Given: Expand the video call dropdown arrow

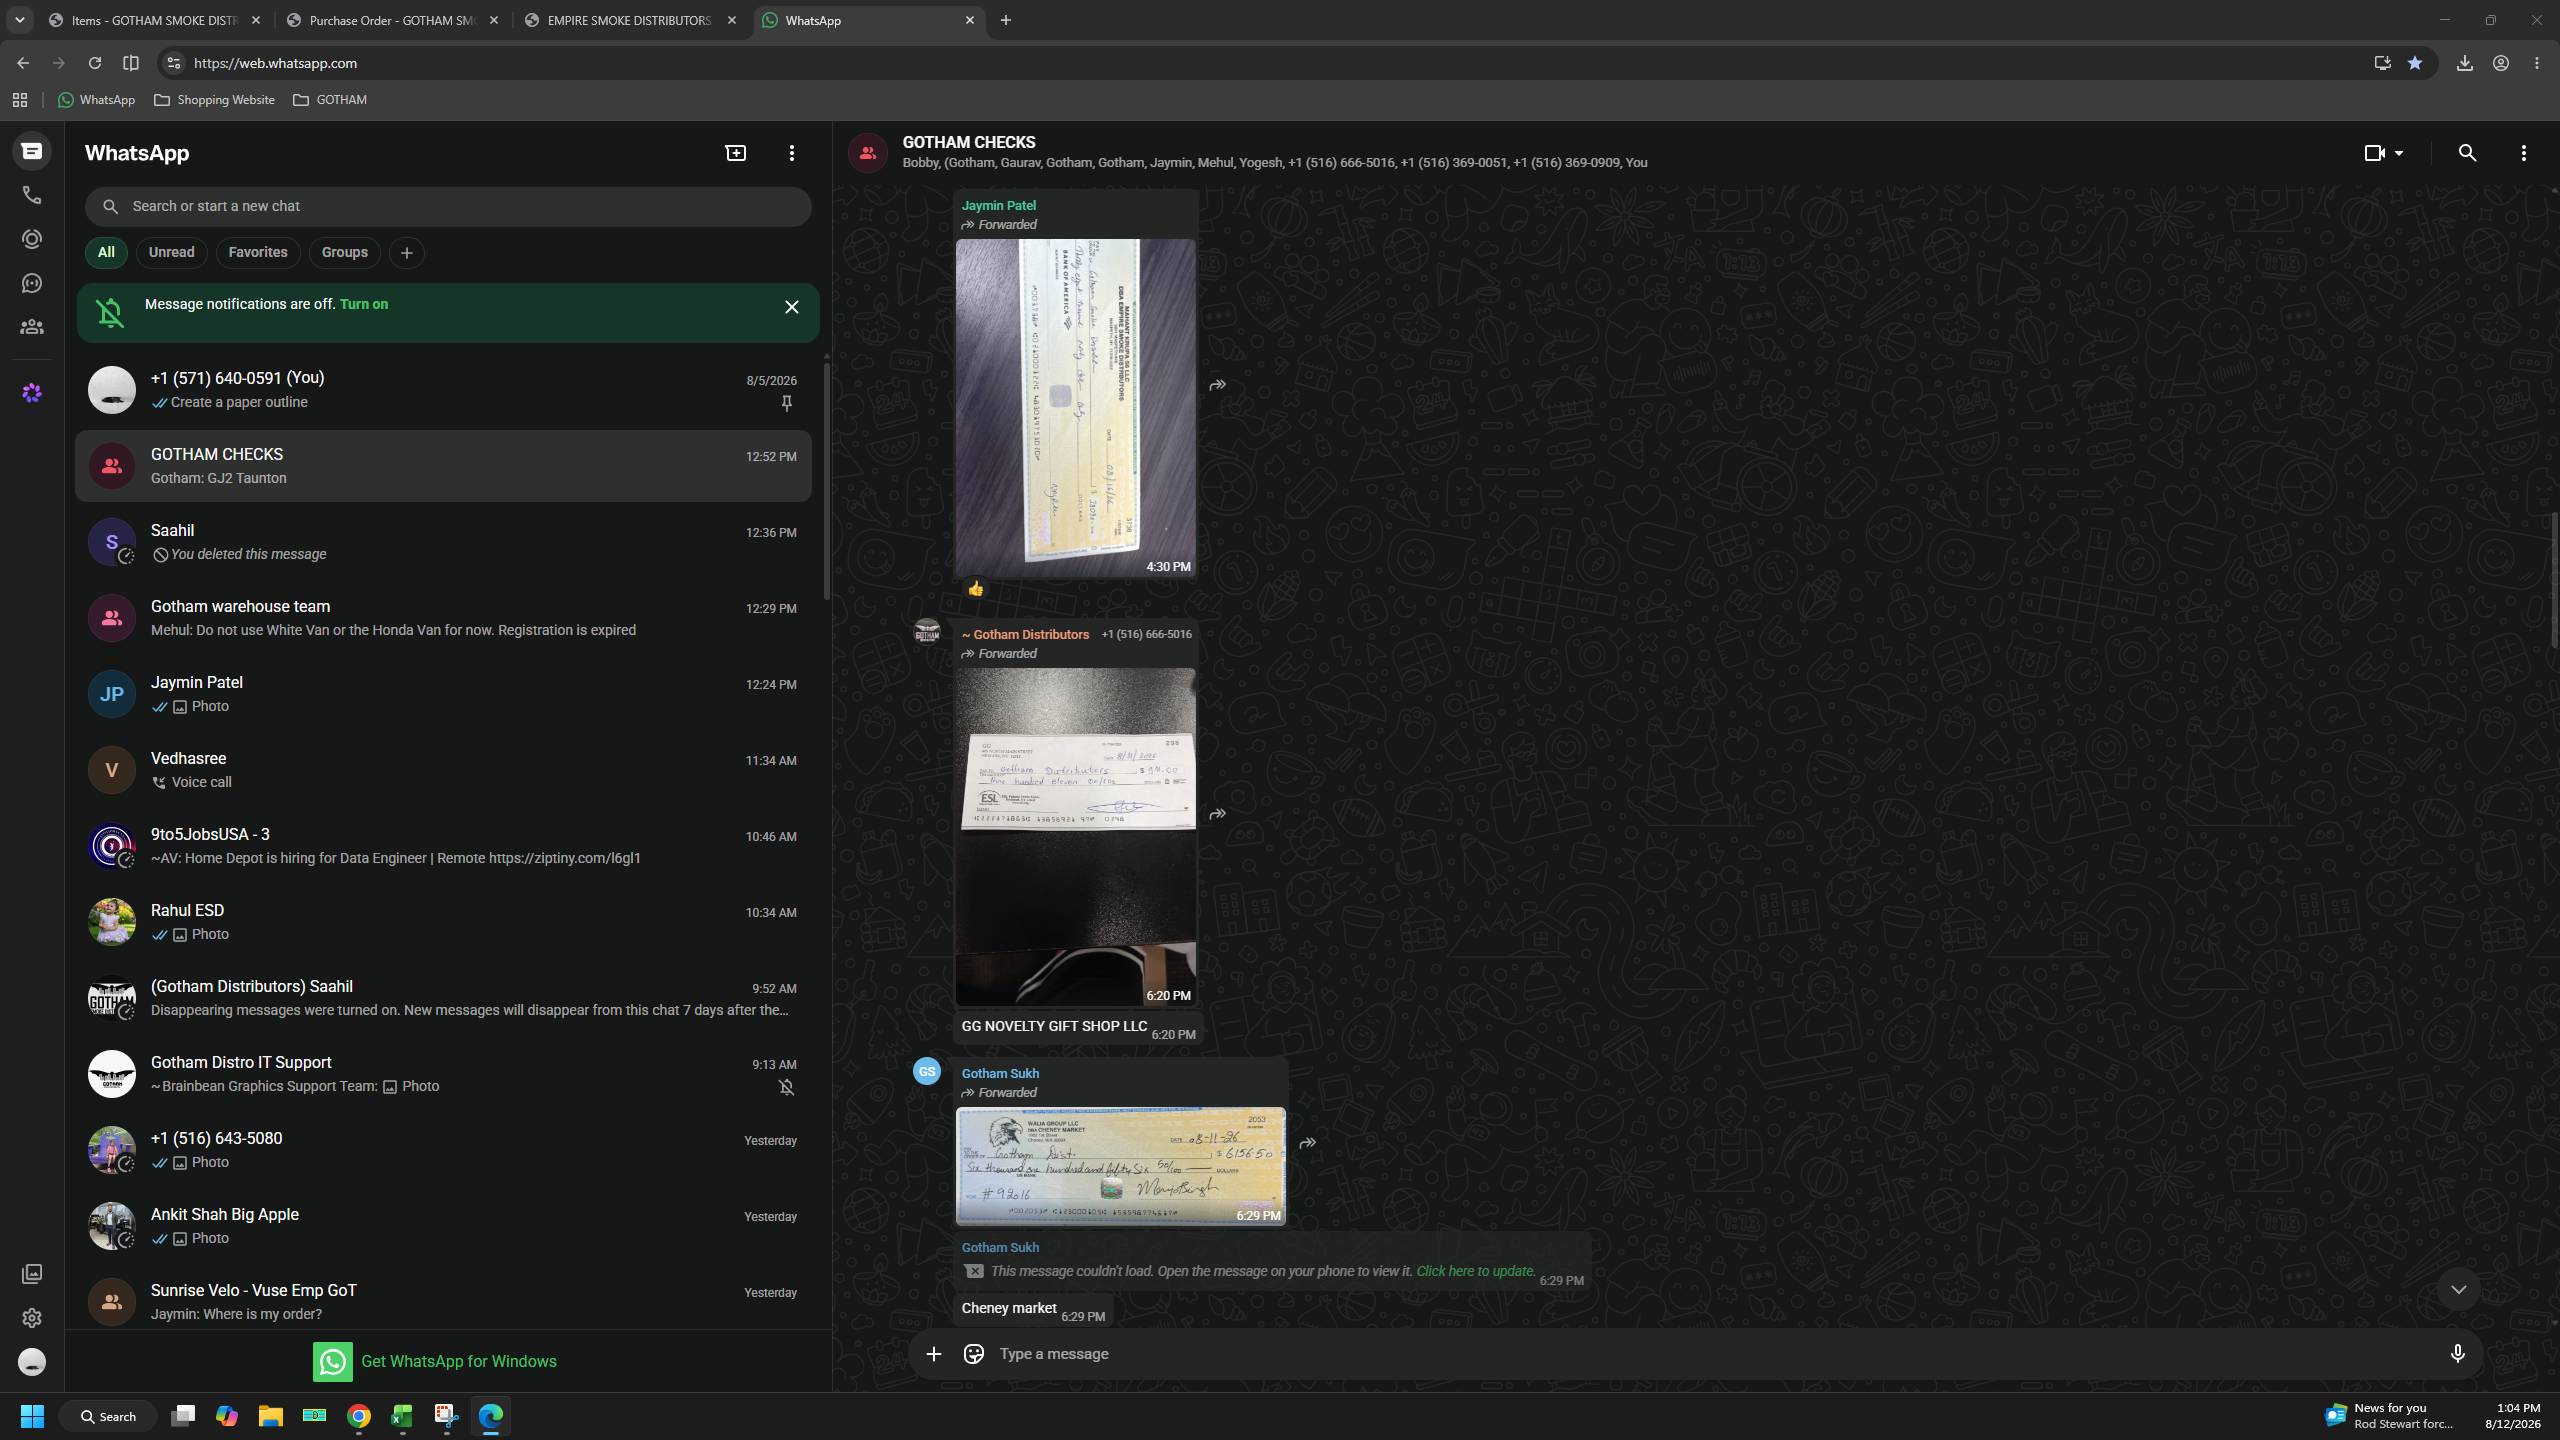Looking at the screenshot, I should pyautogui.click(x=2398, y=153).
